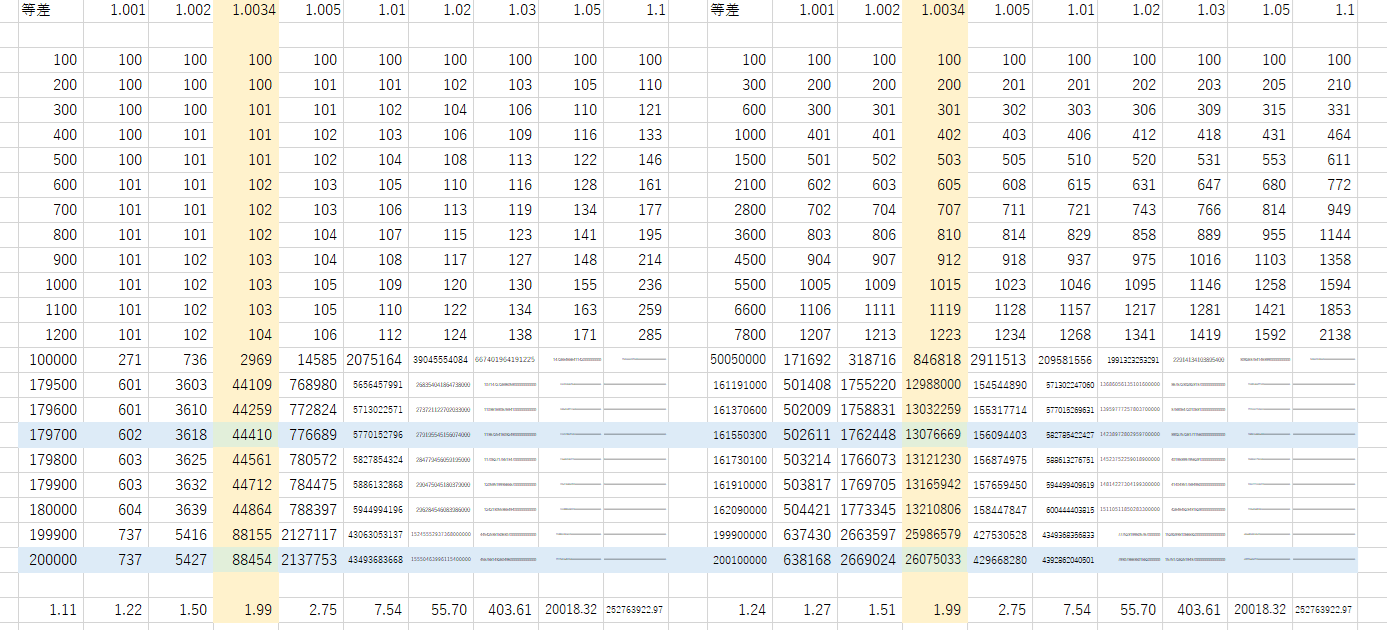1387x630 pixels.
Task: Click the 200100000 row label
Action: point(740,560)
